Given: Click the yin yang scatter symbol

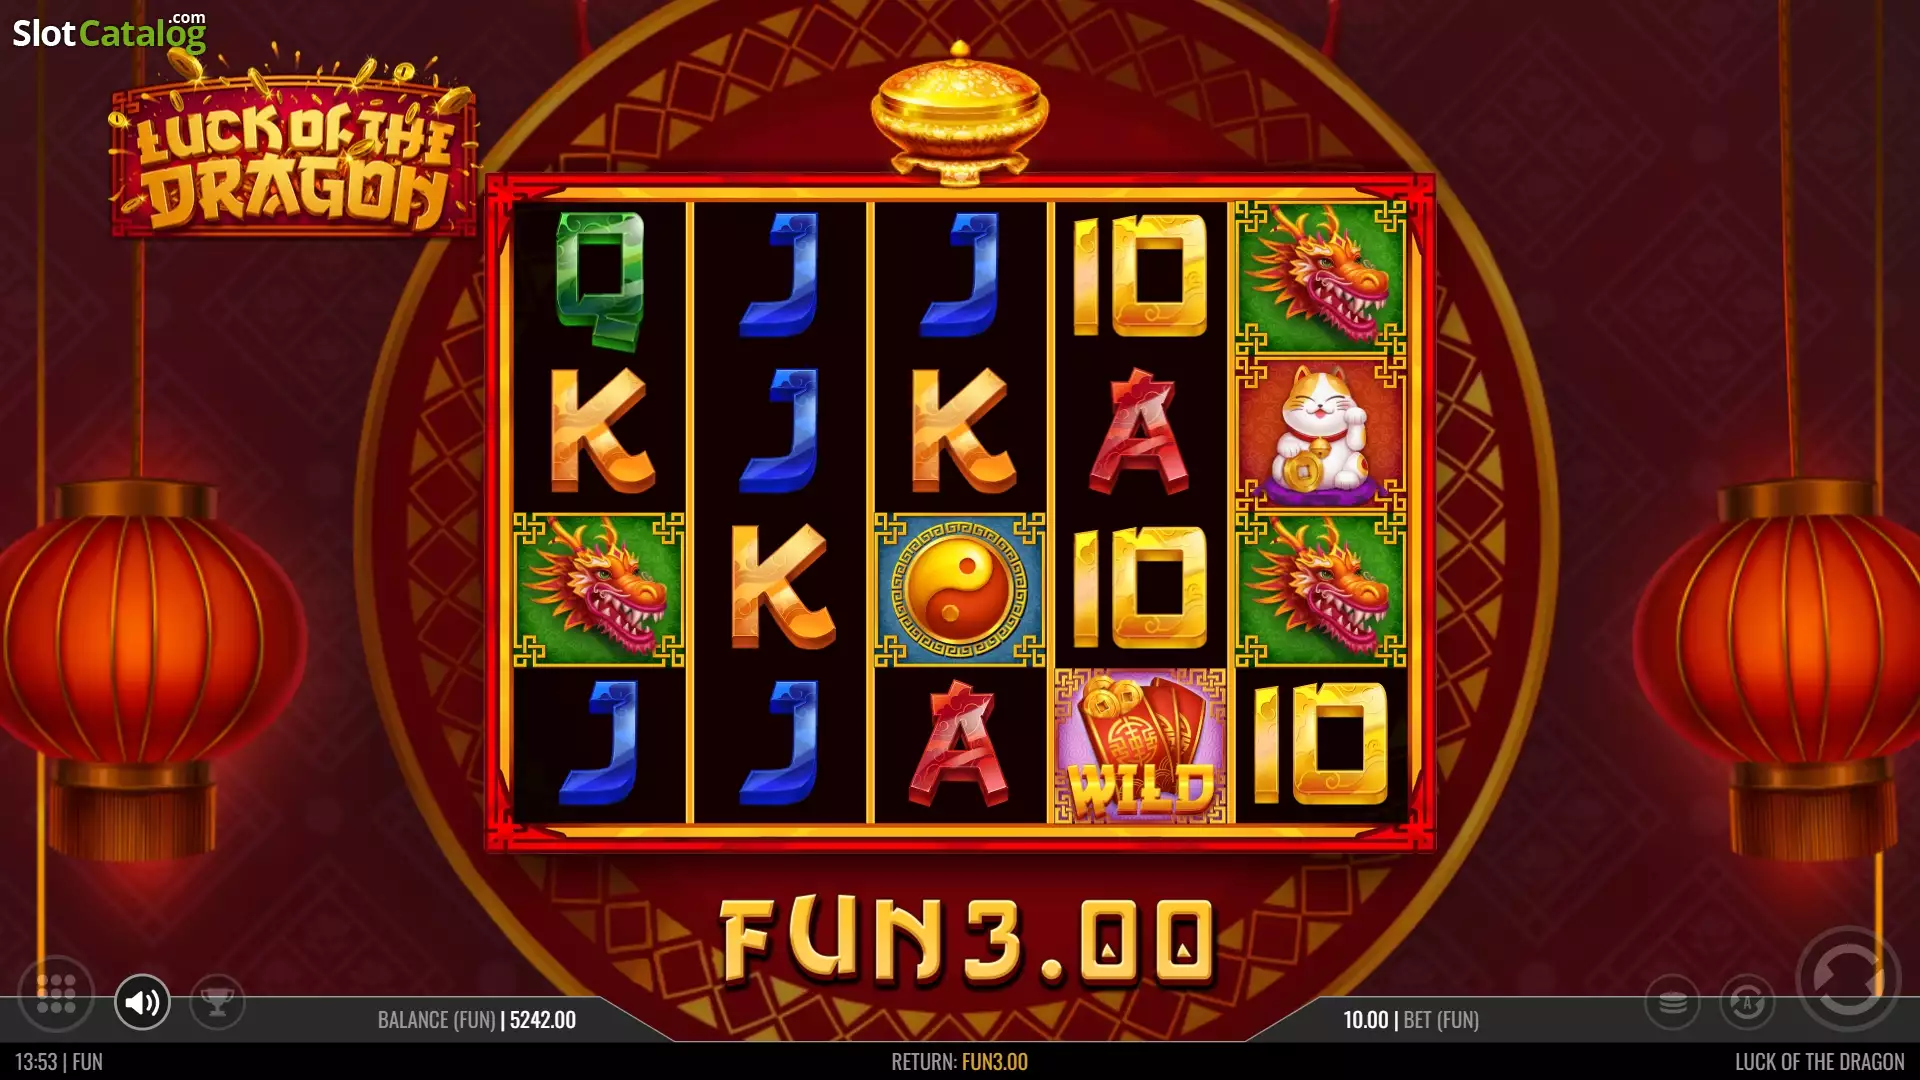Looking at the screenshot, I should point(960,590).
